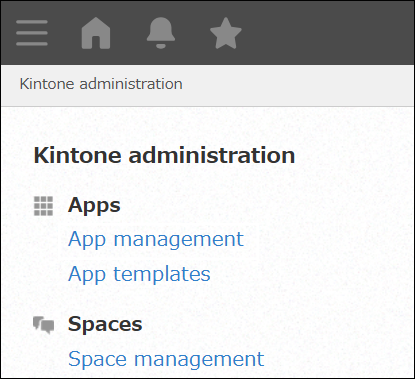Open the Space management link
The width and height of the screenshot is (415, 379).
(166, 359)
